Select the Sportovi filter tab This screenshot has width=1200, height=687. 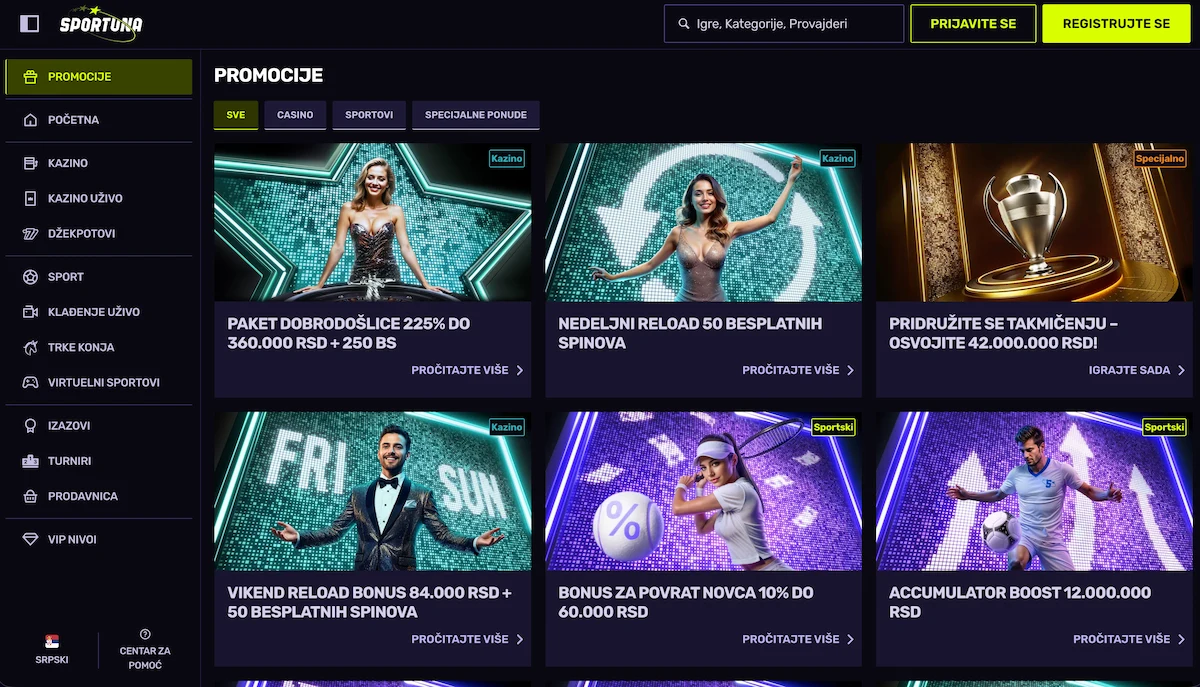pos(369,115)
